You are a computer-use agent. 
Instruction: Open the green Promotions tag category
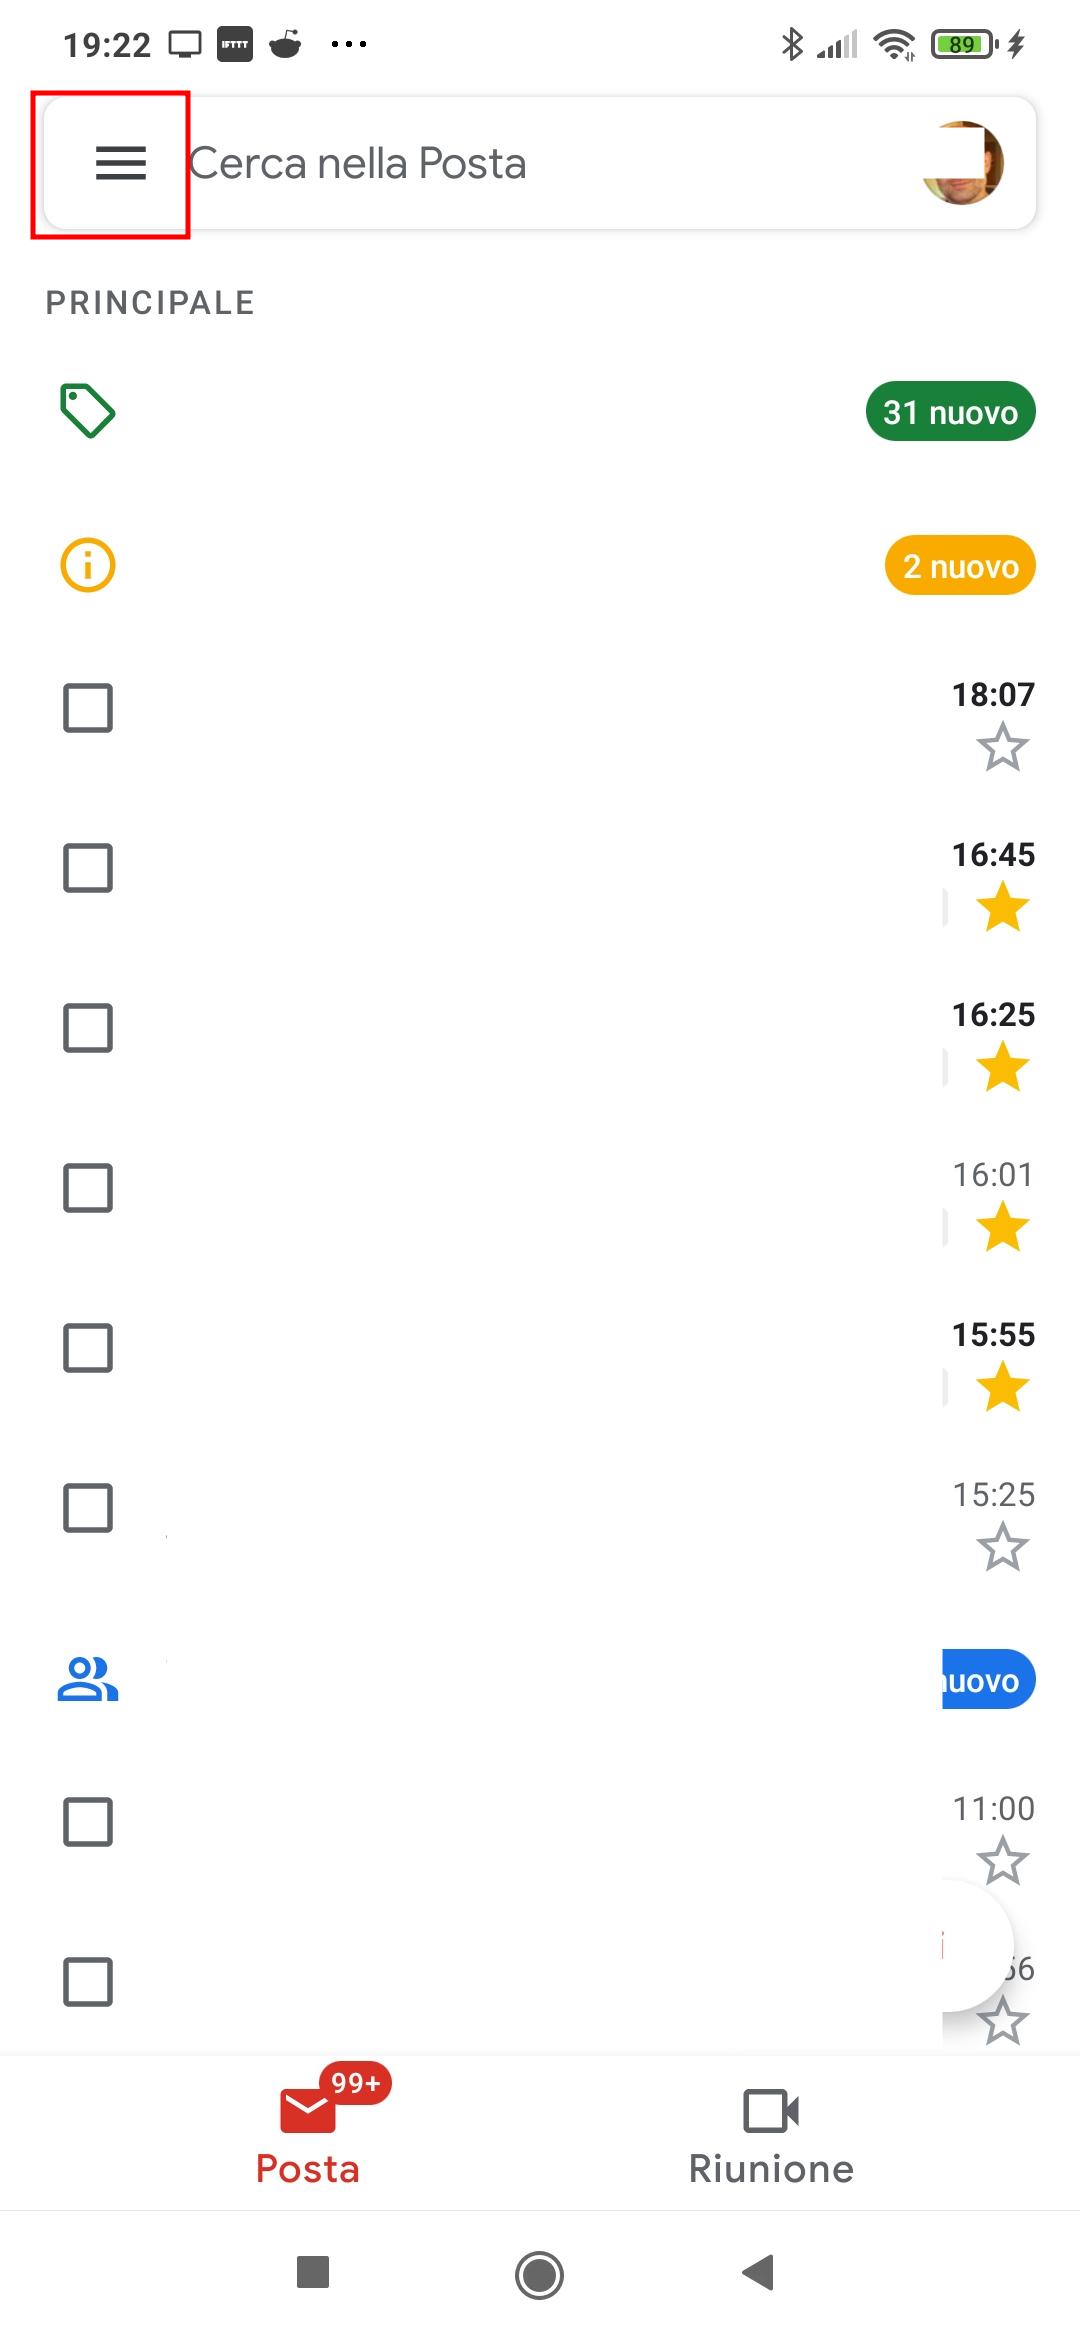(x=88, y=411)
